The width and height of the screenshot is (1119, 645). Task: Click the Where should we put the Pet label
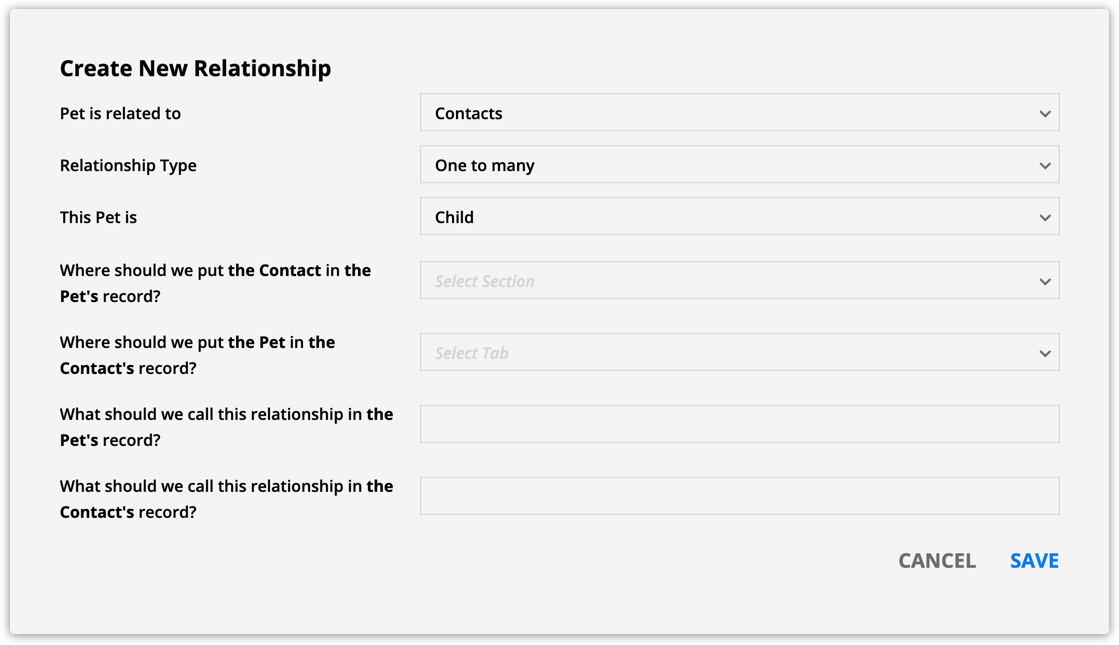(x=197, y=355)
